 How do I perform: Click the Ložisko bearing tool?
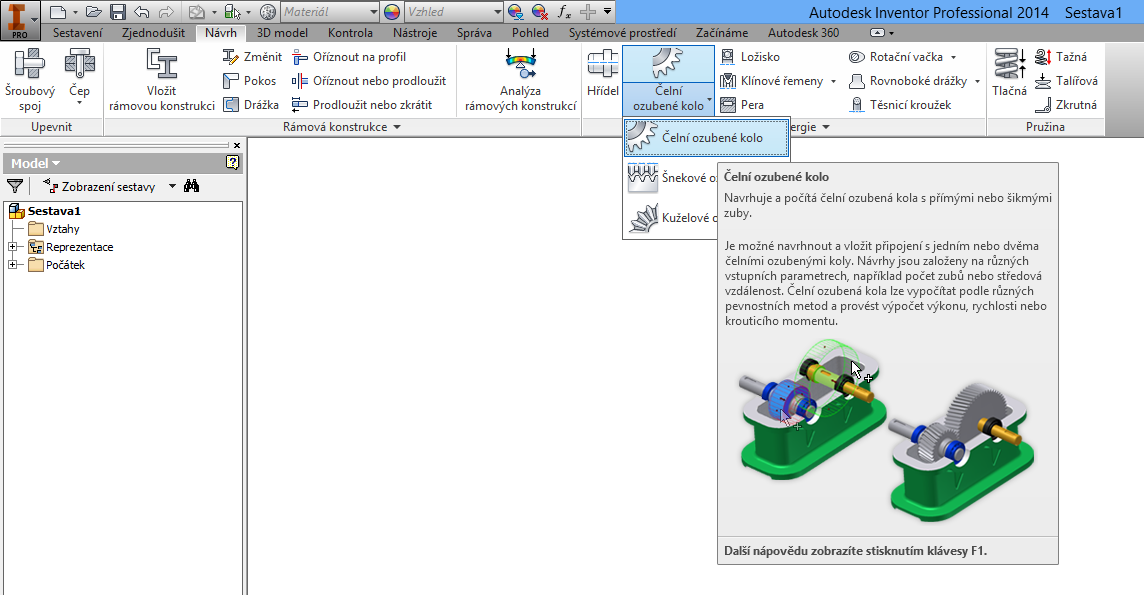pos(750,57)
